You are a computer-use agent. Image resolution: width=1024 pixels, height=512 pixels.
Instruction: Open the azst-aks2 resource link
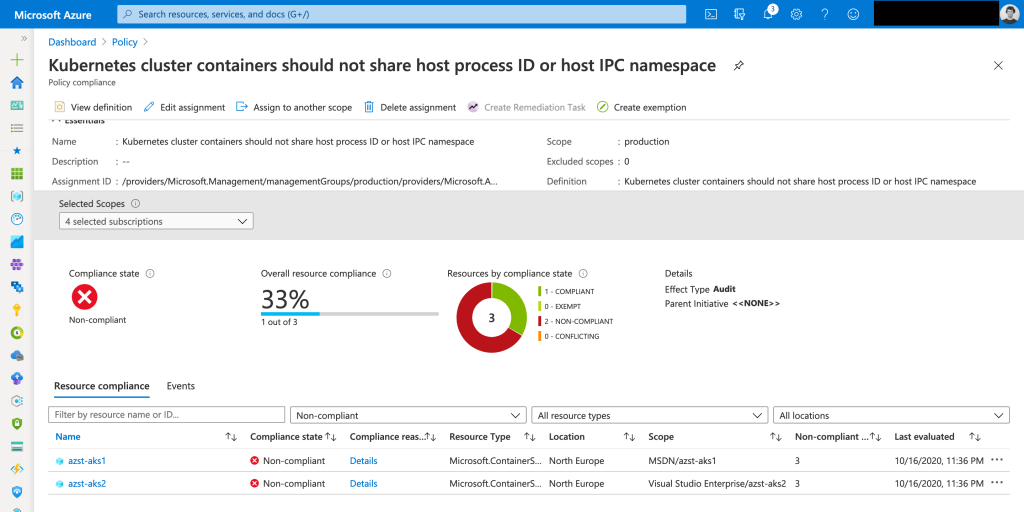coord(87,483)
